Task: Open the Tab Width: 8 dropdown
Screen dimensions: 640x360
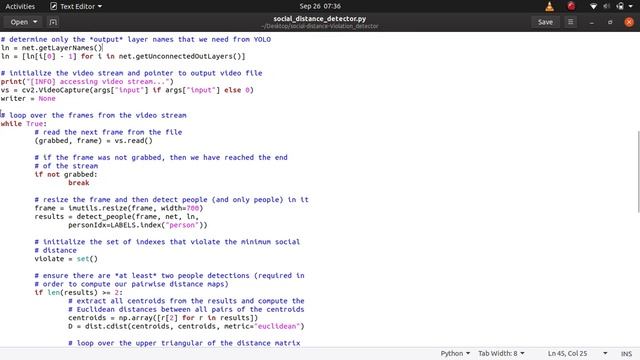Action: point(501,353)
